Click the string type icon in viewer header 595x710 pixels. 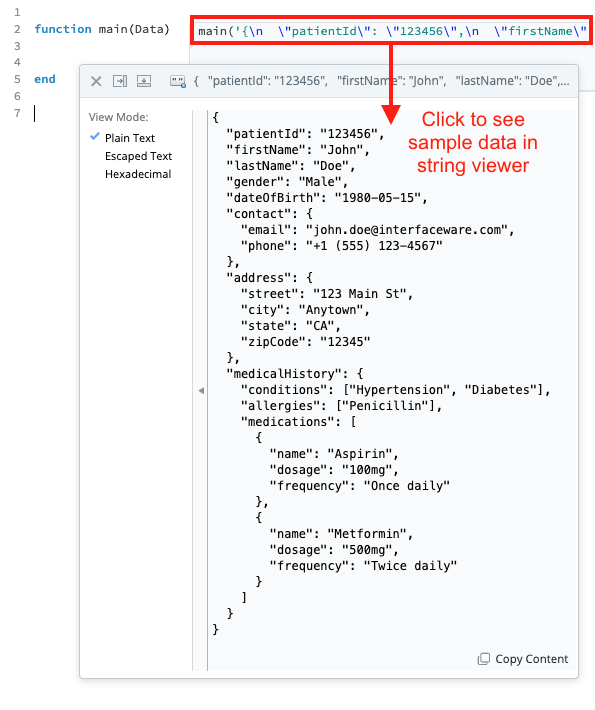tap(178, 82)
